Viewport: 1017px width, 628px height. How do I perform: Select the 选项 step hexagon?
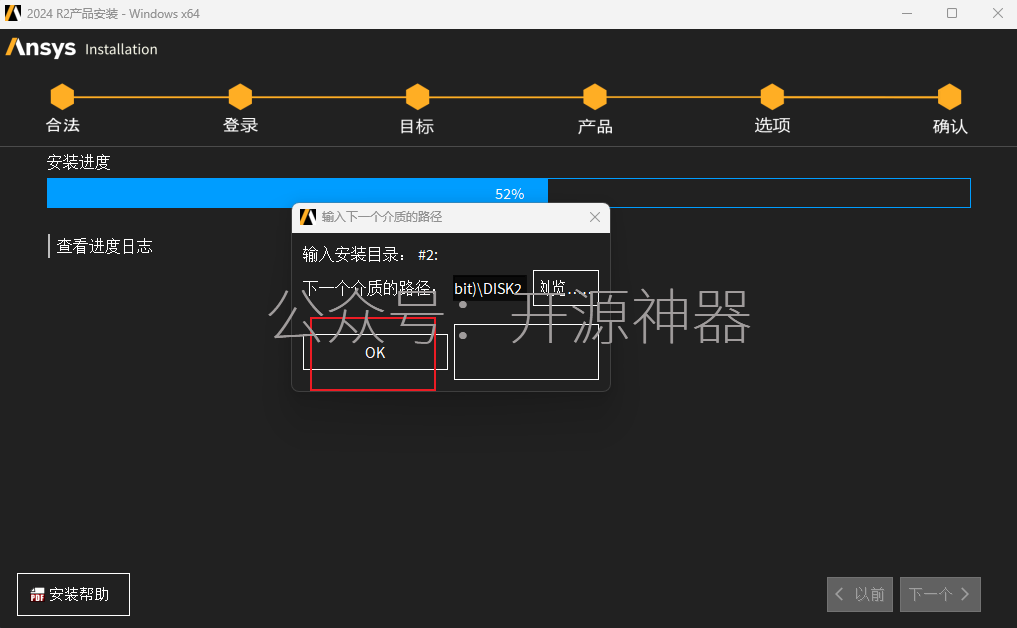(x=772, y=97)
